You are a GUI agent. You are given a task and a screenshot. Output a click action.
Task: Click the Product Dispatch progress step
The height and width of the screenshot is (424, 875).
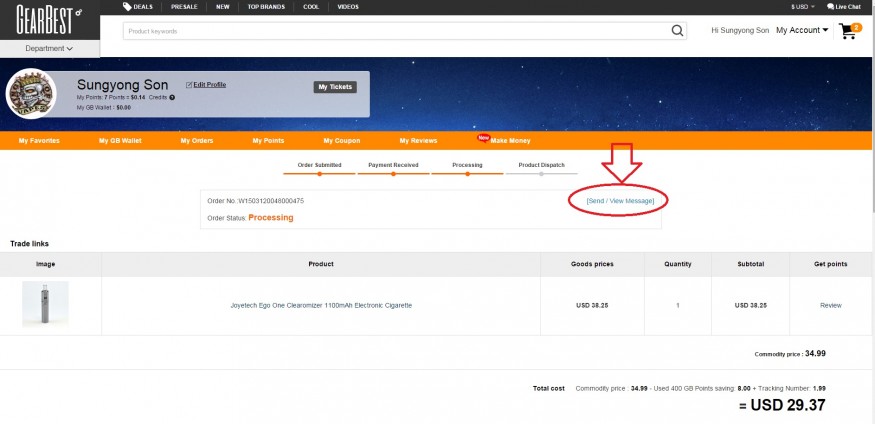(x=541, y=168)
